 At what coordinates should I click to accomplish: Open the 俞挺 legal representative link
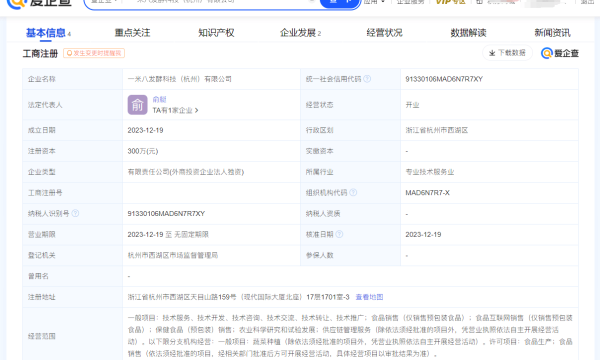(x=159, y=99)
